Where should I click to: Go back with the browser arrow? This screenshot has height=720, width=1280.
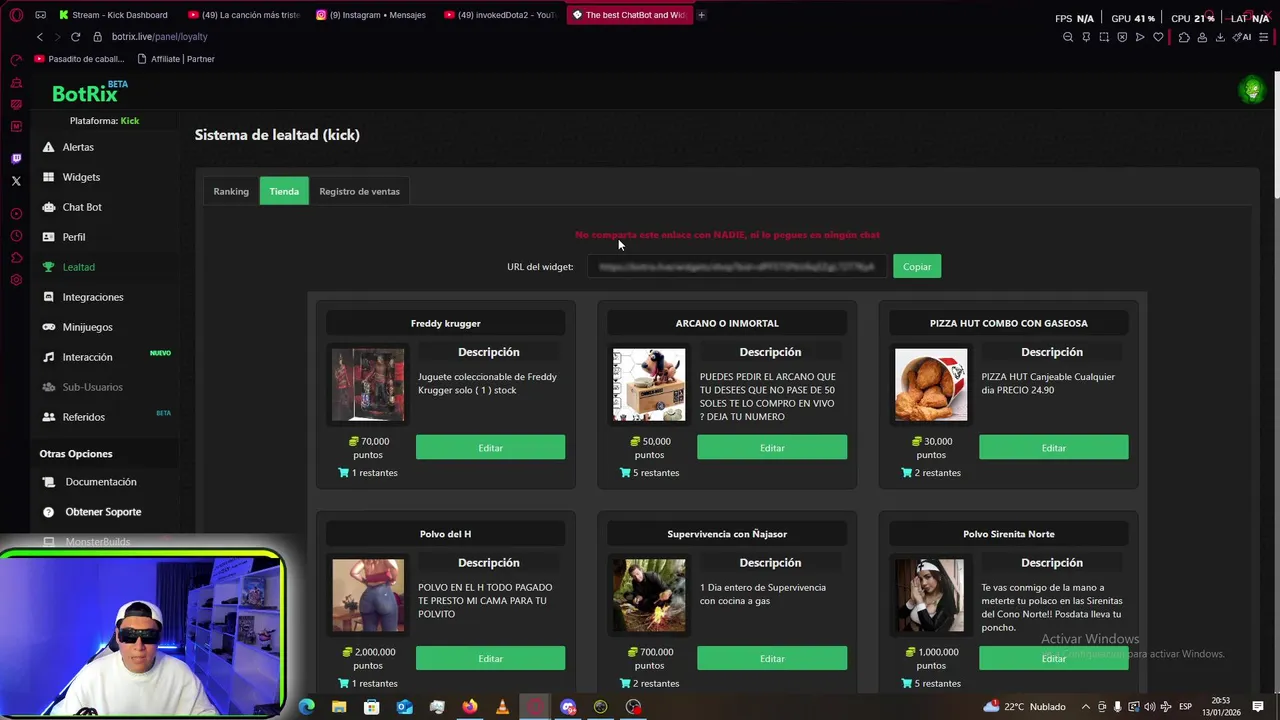tap(40, 37)
